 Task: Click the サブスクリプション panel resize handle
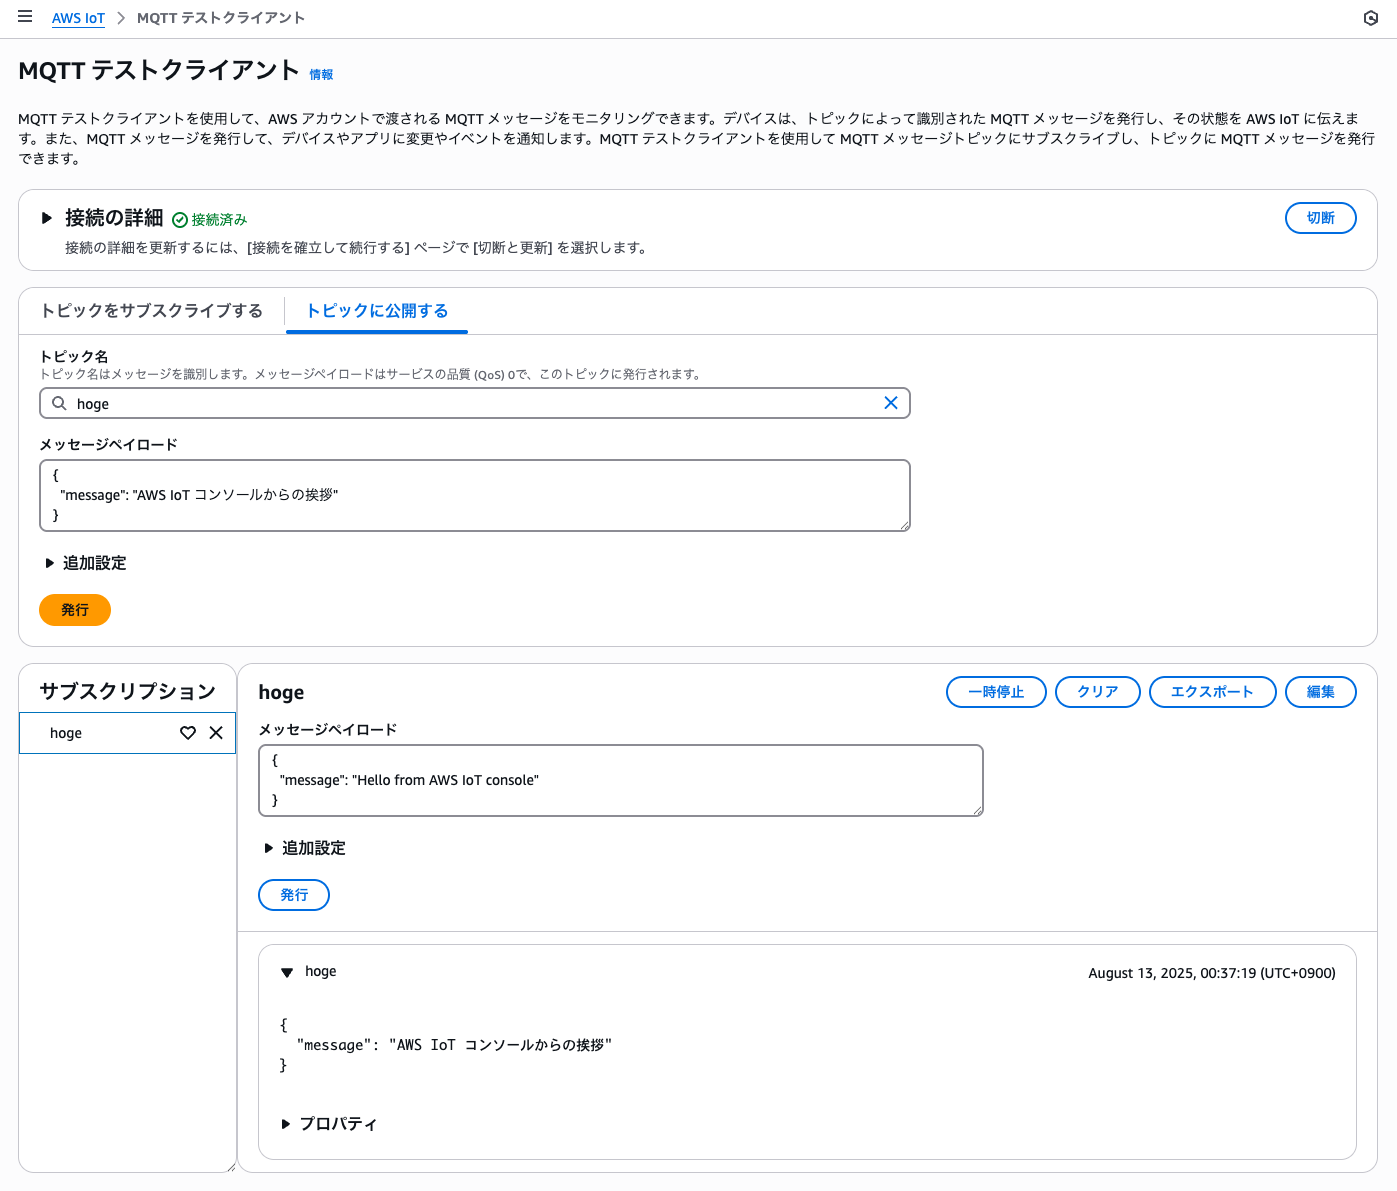(x=231, y=1166)
